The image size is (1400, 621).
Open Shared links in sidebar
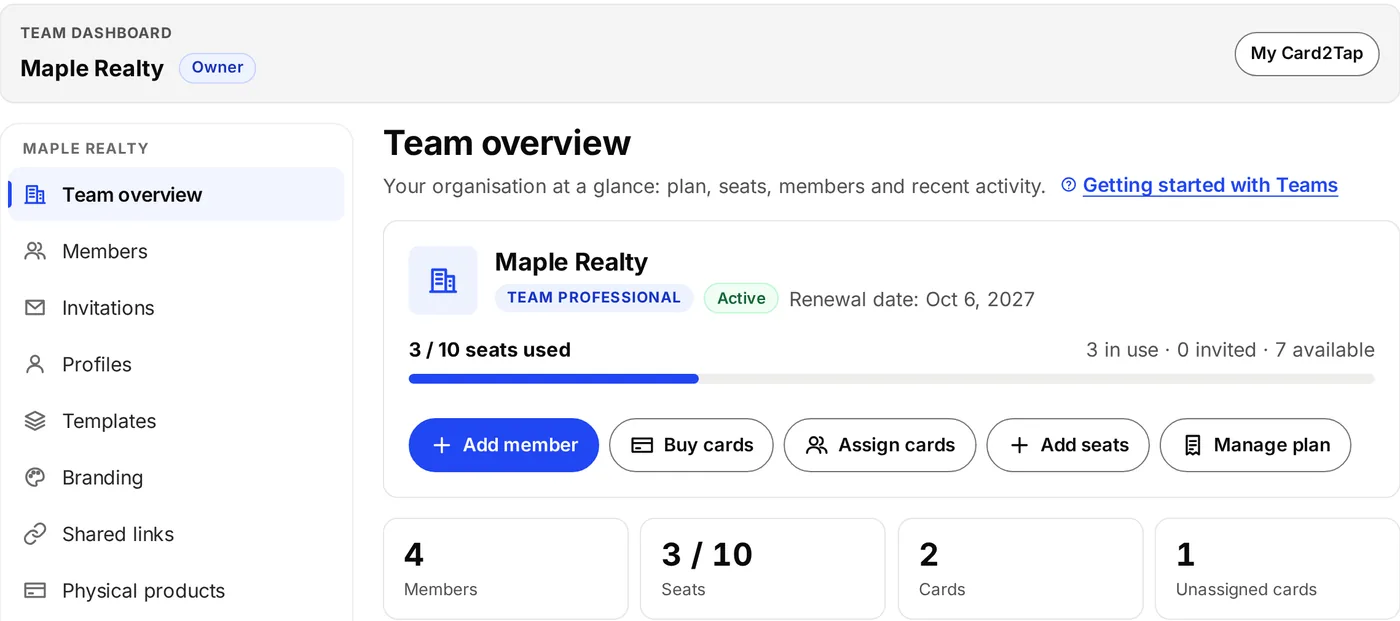pyautogui.click(x=176, y=534)
